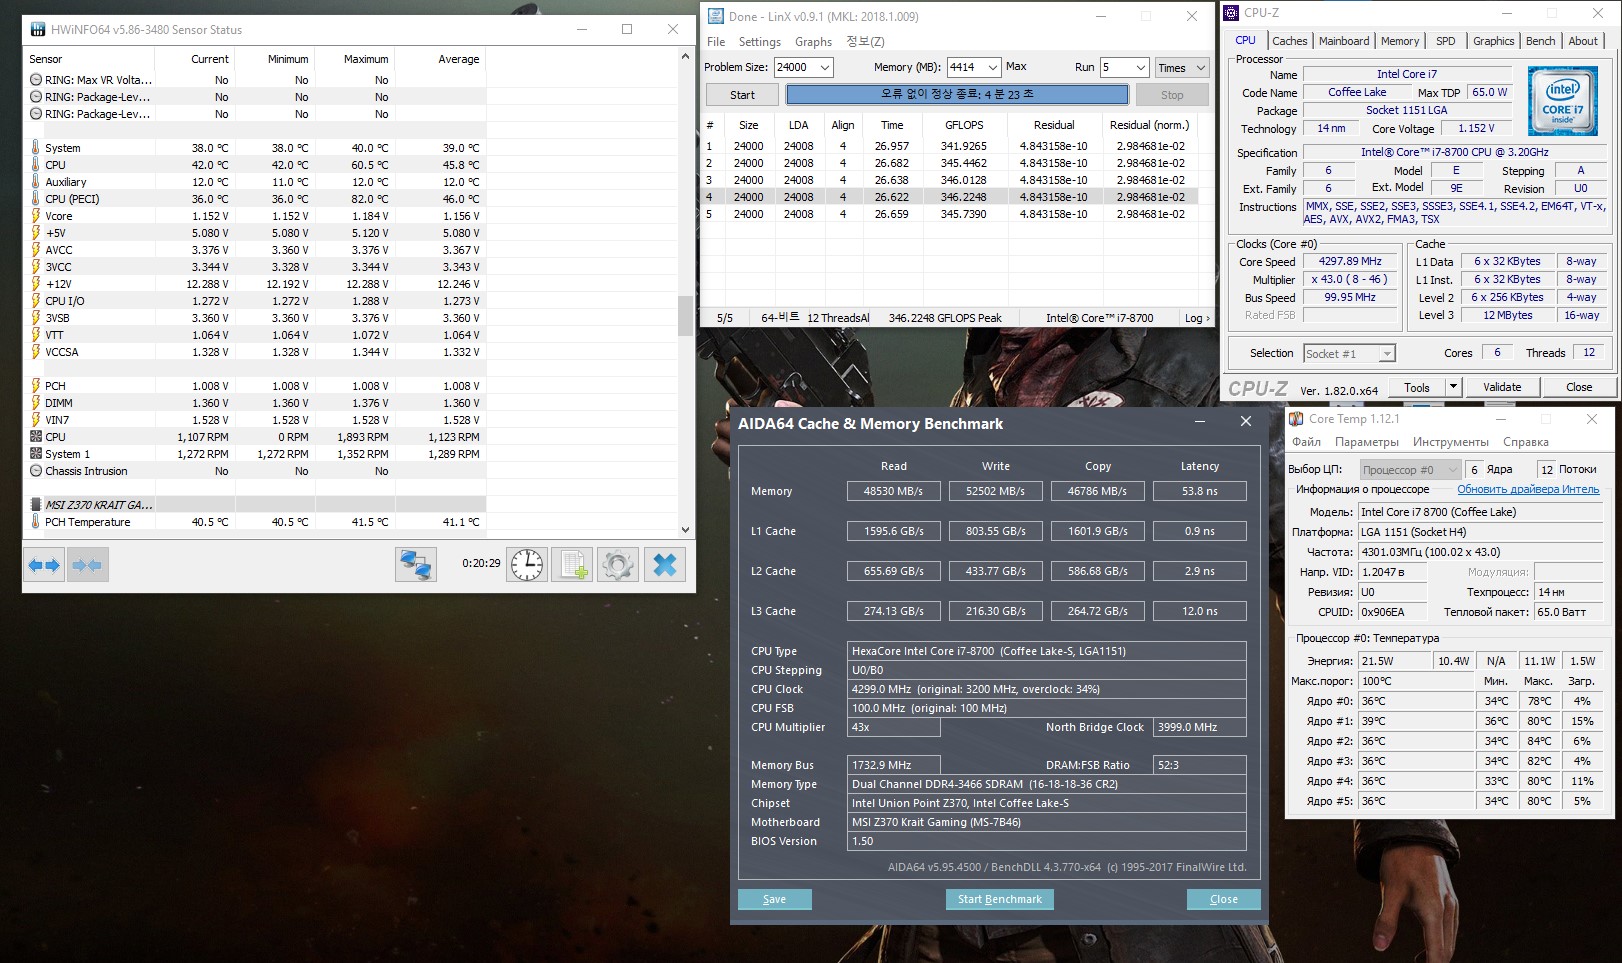Image resolution: width=1622 pixels, height=963 pixels.
Task: Click the AIDA64 CPU Clock value field
Action: click(1047, 689)
